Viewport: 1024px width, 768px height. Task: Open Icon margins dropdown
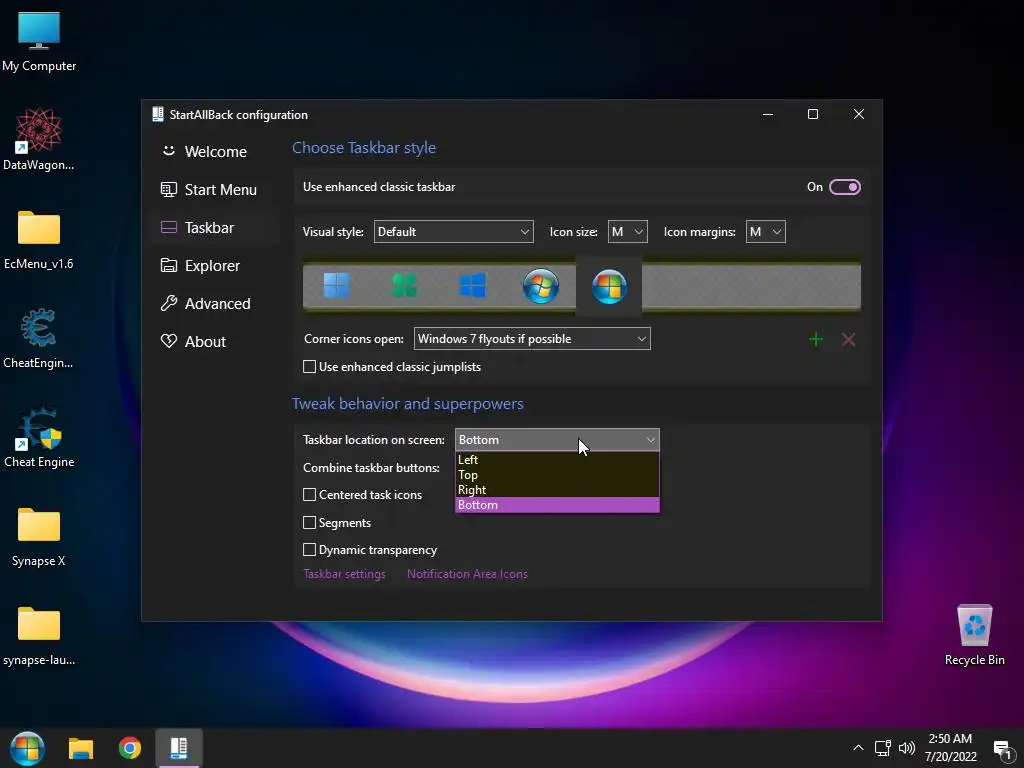765,232
